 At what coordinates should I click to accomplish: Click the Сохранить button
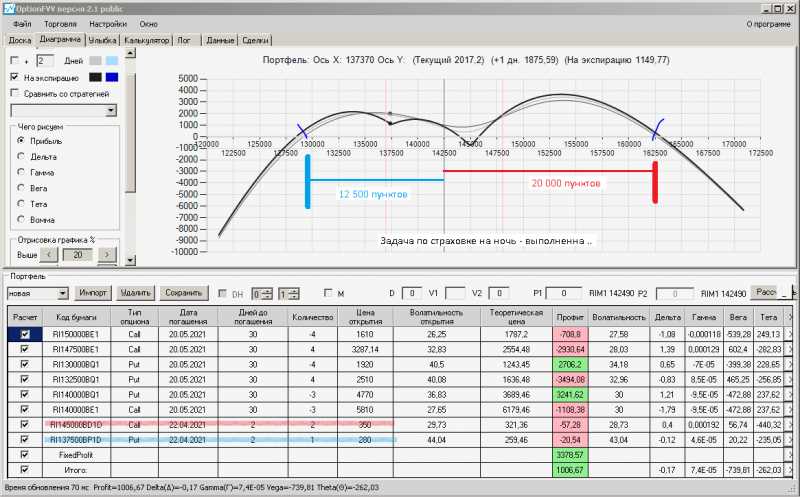pos(184,292)
